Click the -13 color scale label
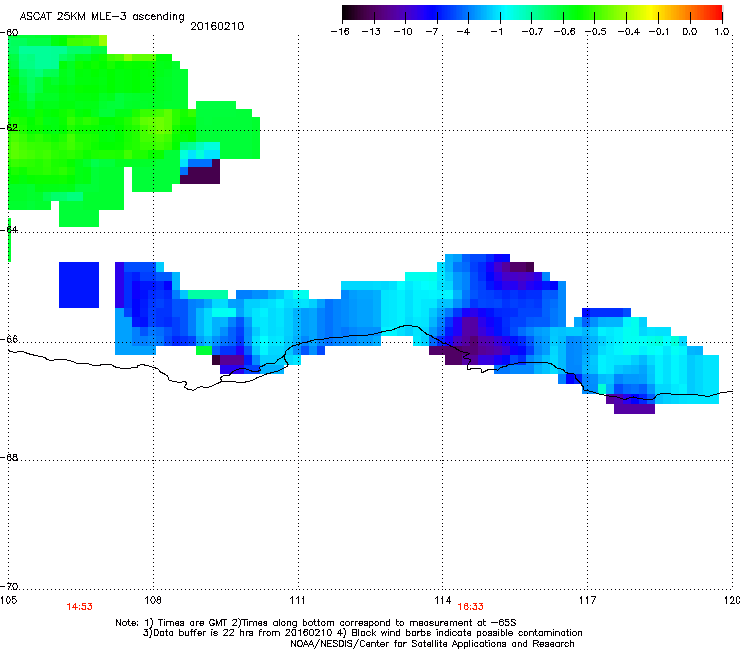 [371, 32]
